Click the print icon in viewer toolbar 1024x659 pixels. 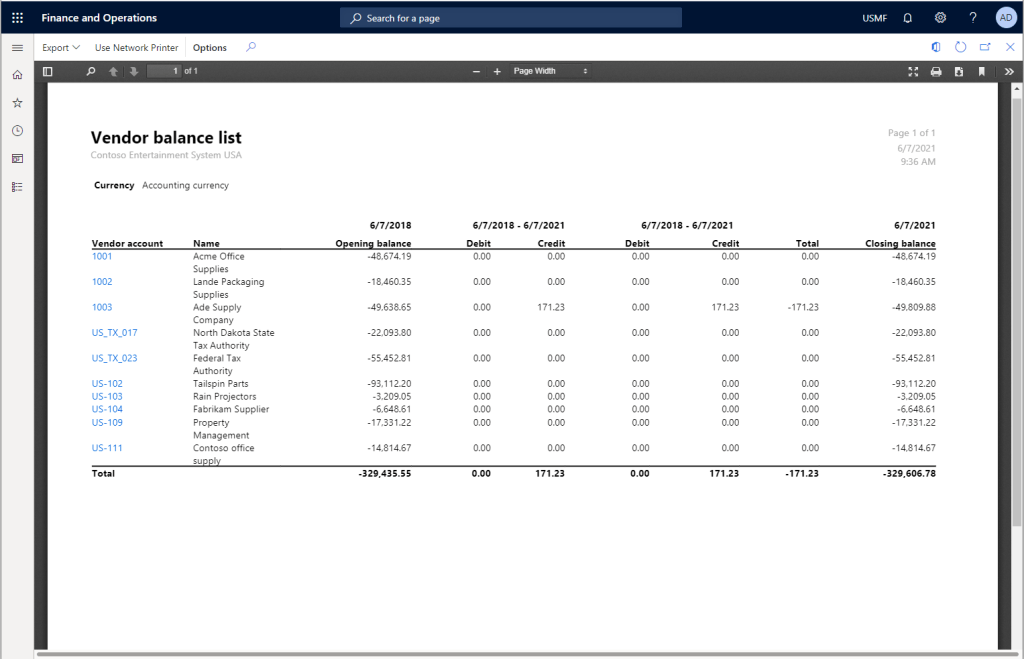[936, 72]
